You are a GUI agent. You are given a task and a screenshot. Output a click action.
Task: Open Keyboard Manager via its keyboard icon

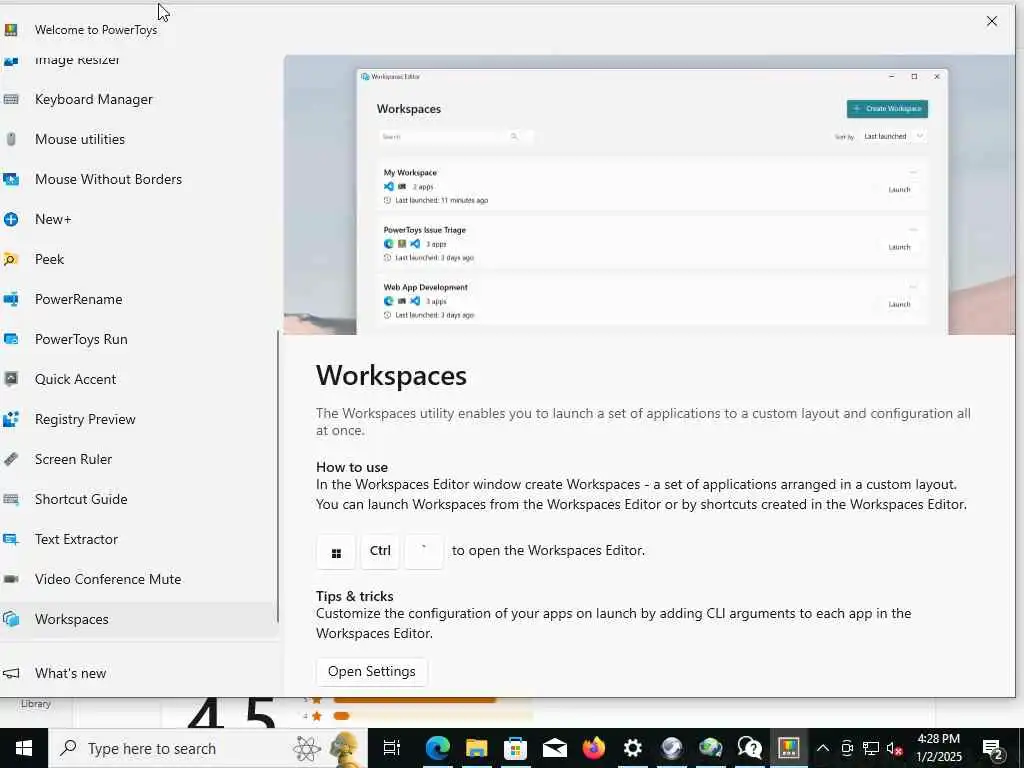pyautogui.click(x=11, y=99)
